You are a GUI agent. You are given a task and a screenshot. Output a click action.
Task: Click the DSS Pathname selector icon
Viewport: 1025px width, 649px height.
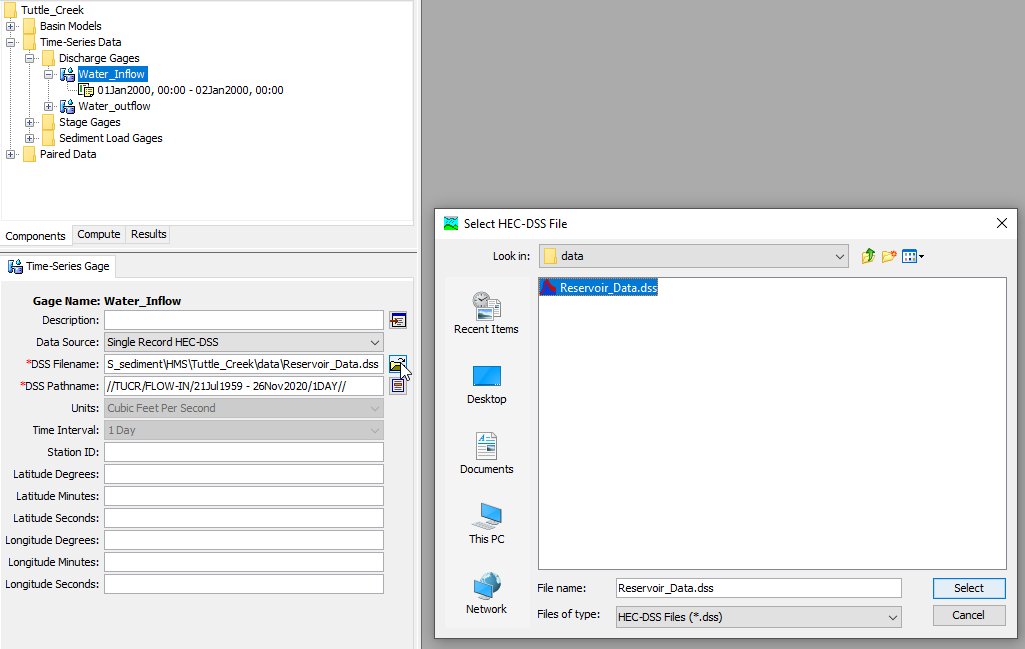(x=397, y=386)
